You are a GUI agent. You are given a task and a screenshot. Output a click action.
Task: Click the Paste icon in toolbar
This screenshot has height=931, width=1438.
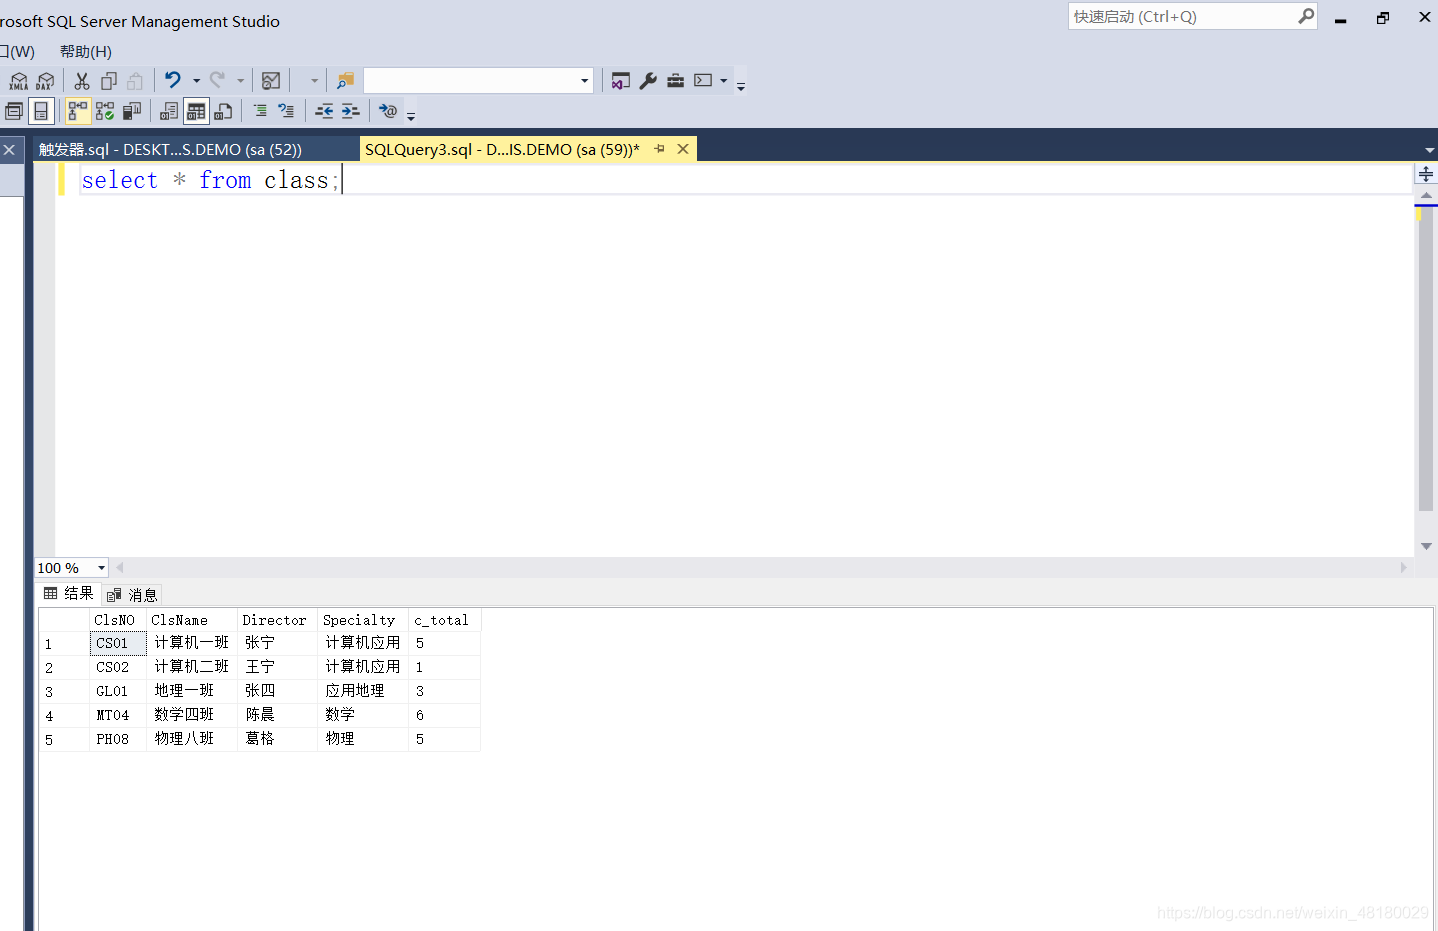click(135, 81)
